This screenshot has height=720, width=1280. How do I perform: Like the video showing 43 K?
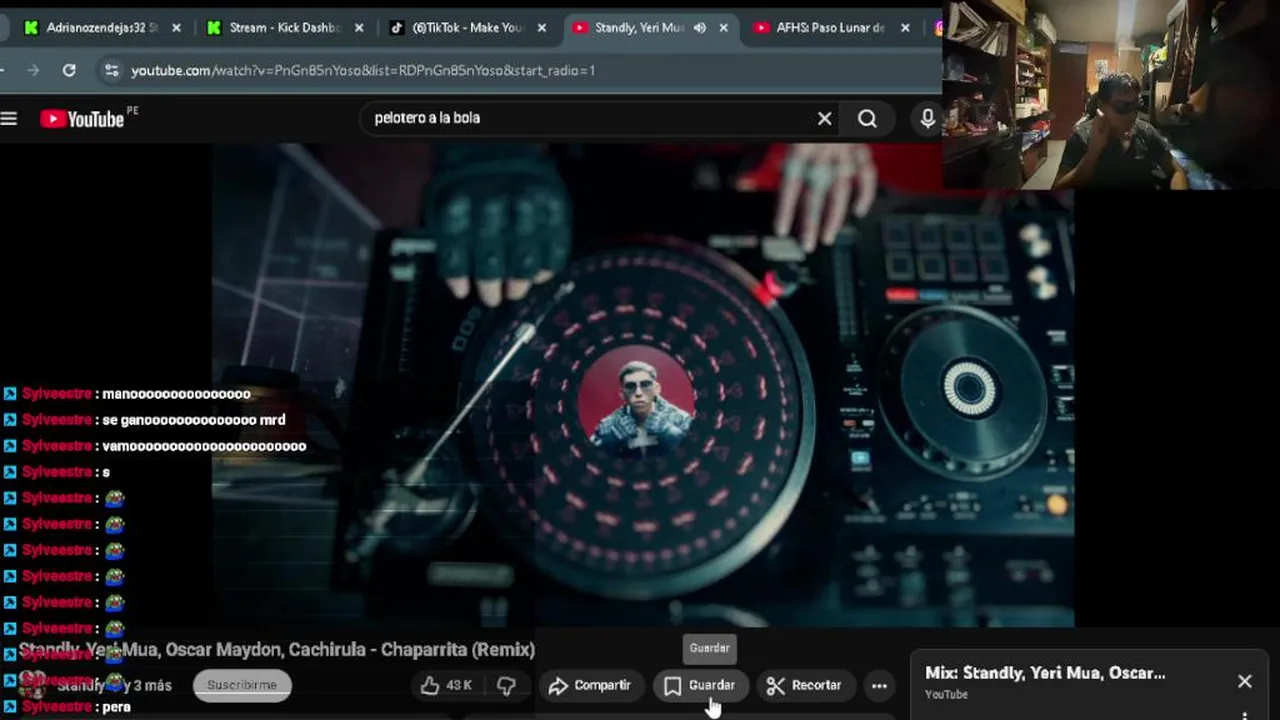(x=446, y=685)
